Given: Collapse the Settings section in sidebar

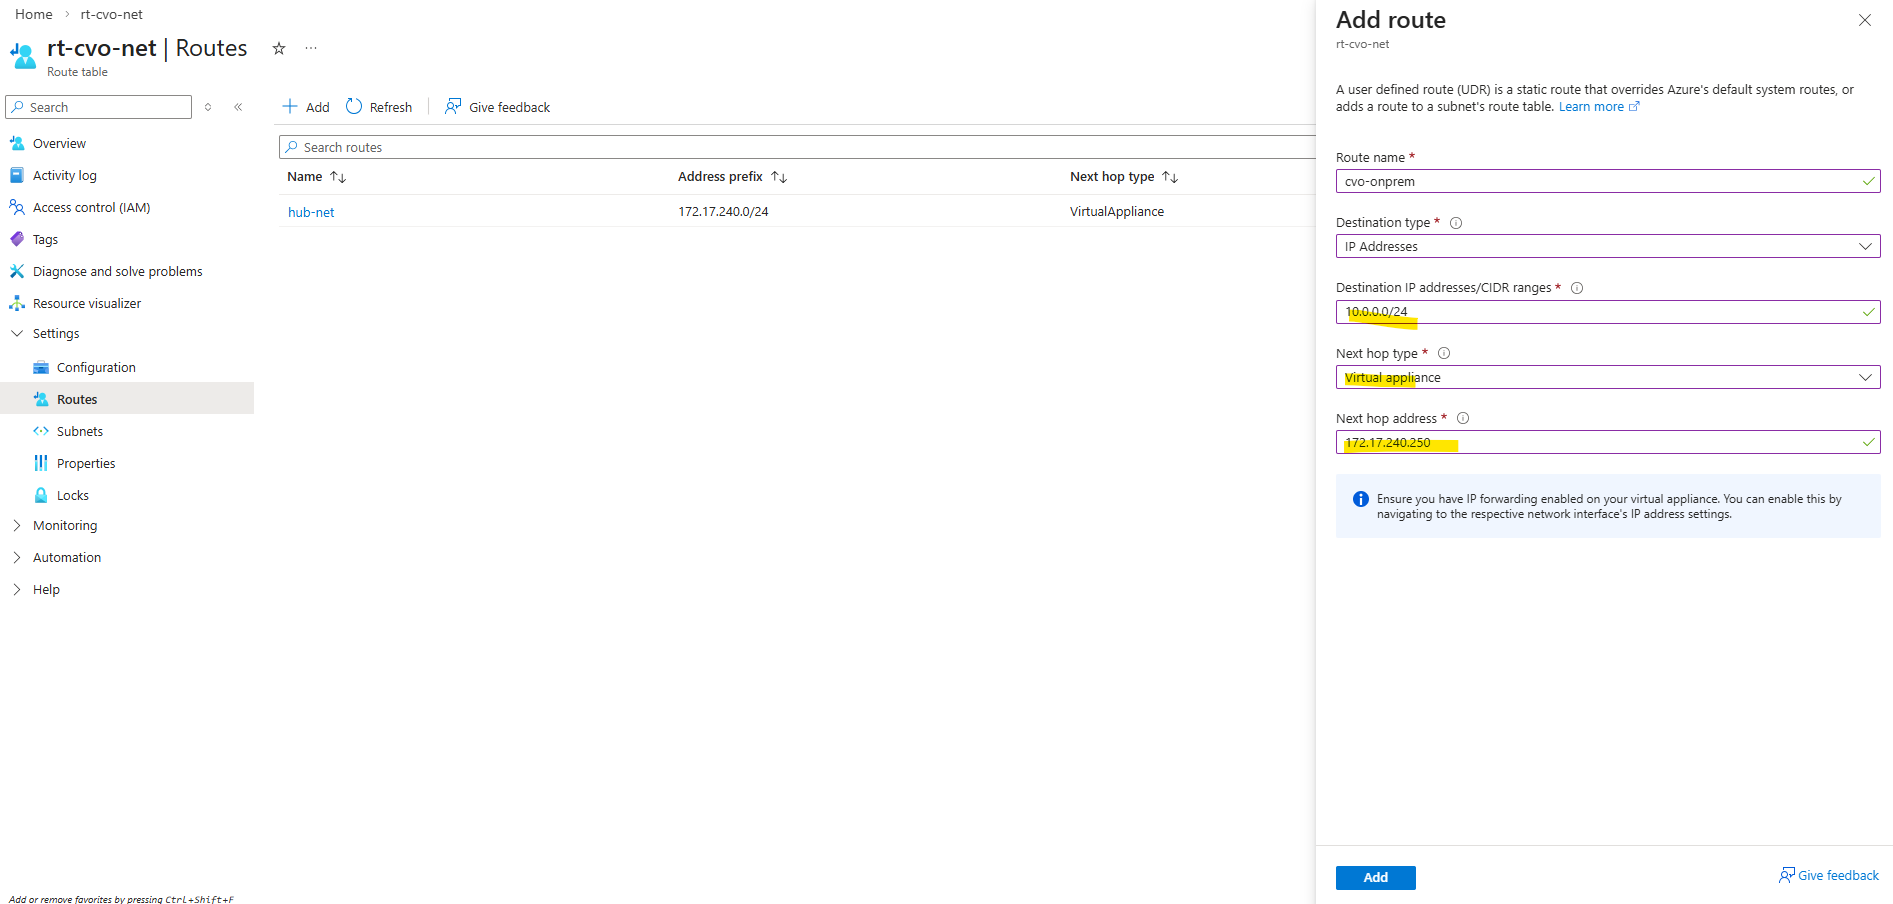Looking at the screenshot, I should [17, 334].
